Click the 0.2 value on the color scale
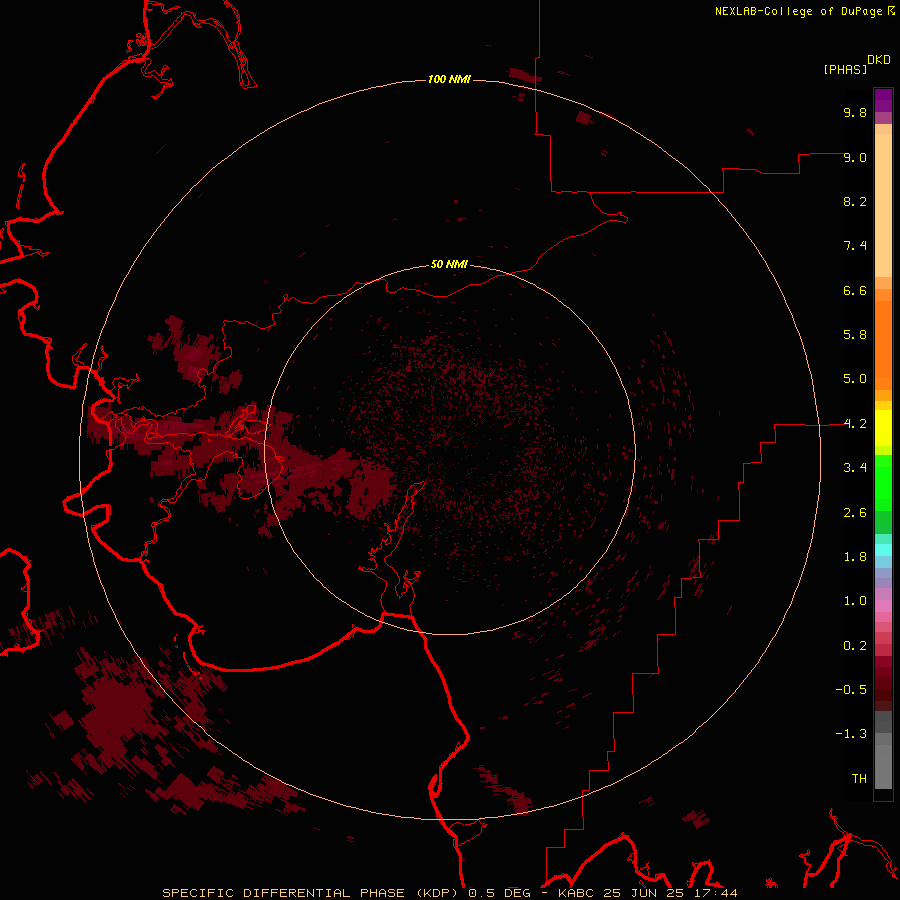This screenshot has width=900, height=900. point(855,645)
